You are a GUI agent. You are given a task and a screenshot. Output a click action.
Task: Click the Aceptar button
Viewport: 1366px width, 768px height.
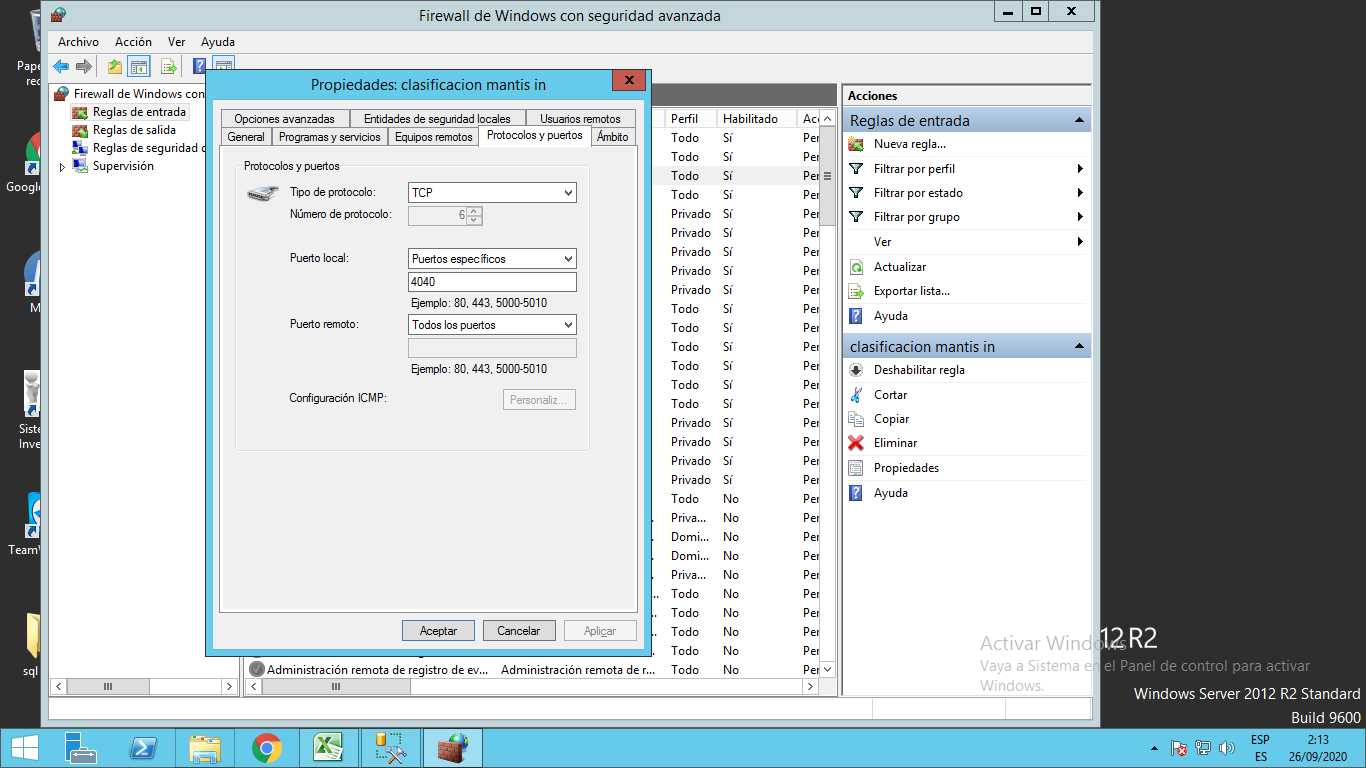click(438, 630)
